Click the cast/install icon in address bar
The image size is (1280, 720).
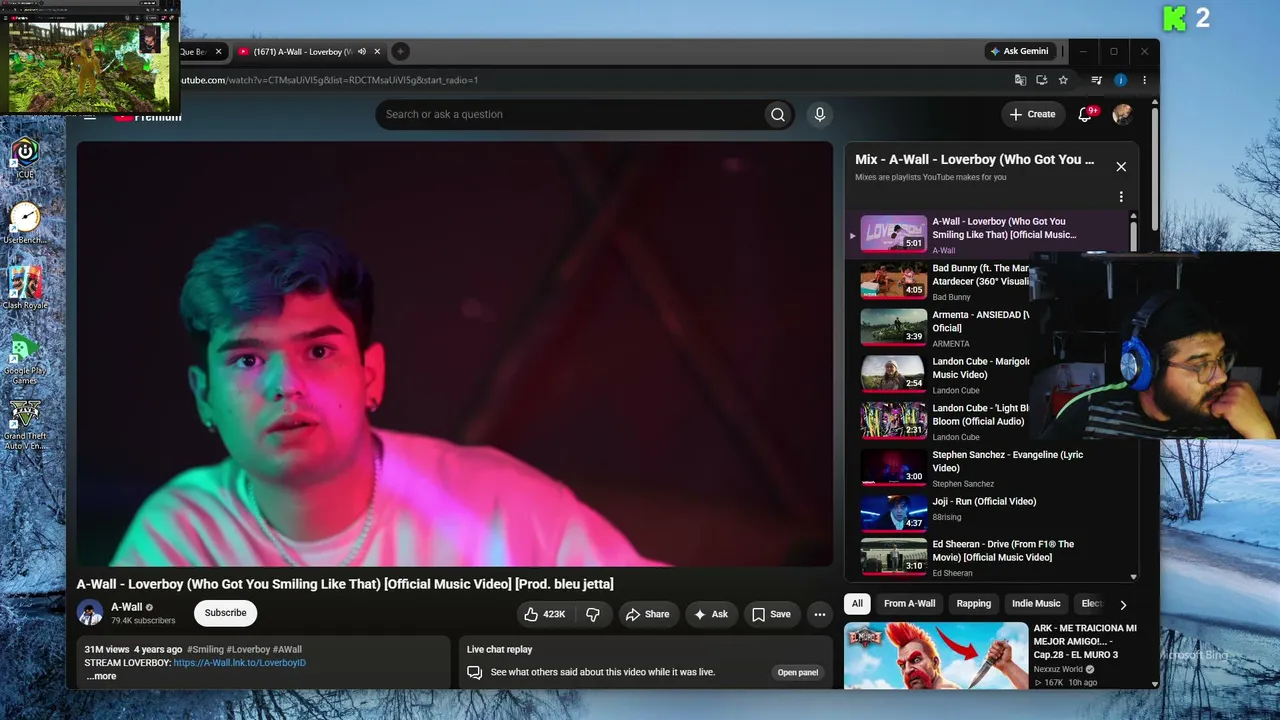(x=1041, y=80)
